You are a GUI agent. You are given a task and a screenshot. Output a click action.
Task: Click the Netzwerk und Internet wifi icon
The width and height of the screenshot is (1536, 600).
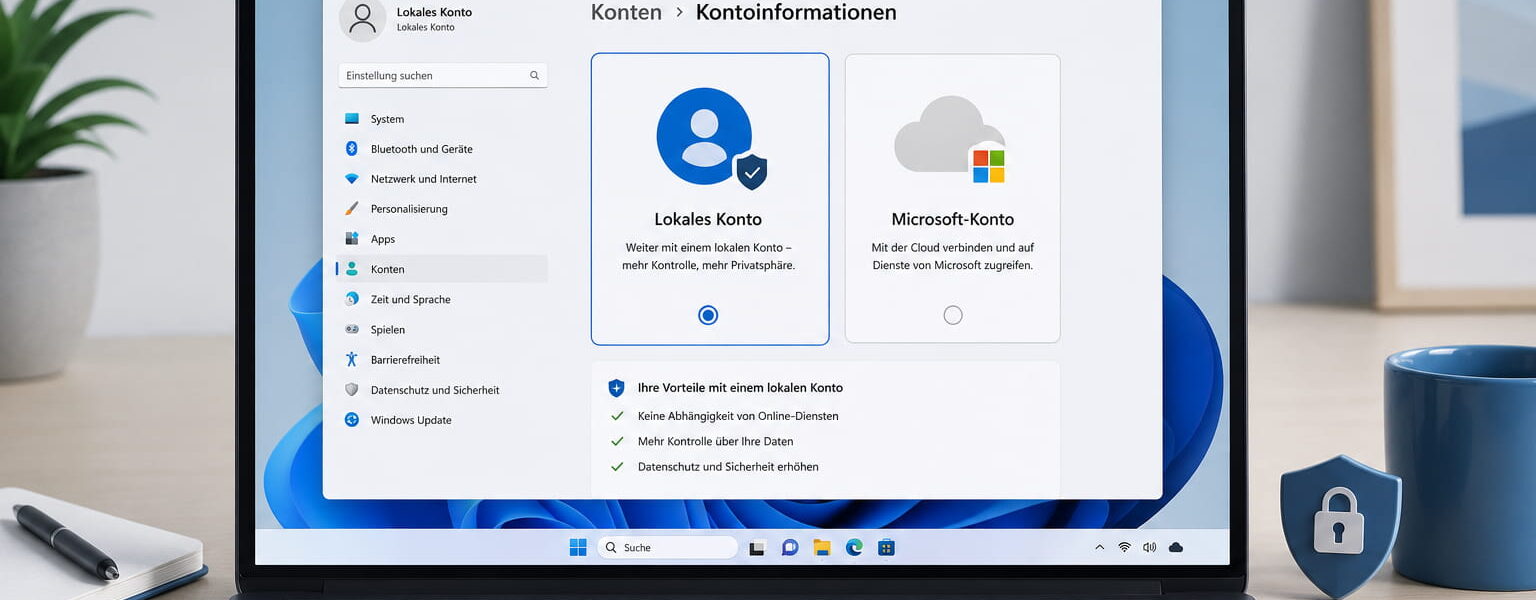[x=352, y=179]
